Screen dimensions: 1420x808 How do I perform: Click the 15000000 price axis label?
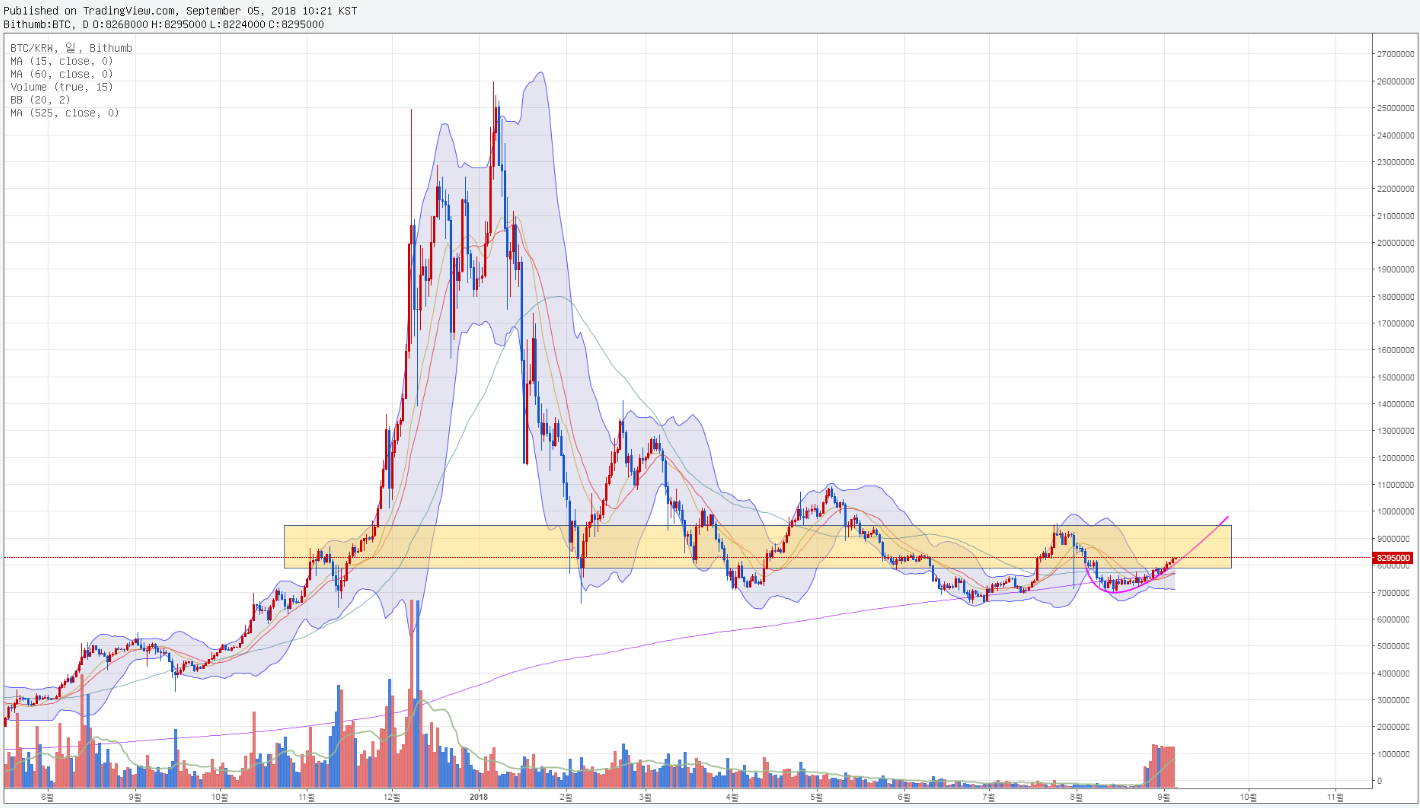(x=1395, y=377)
